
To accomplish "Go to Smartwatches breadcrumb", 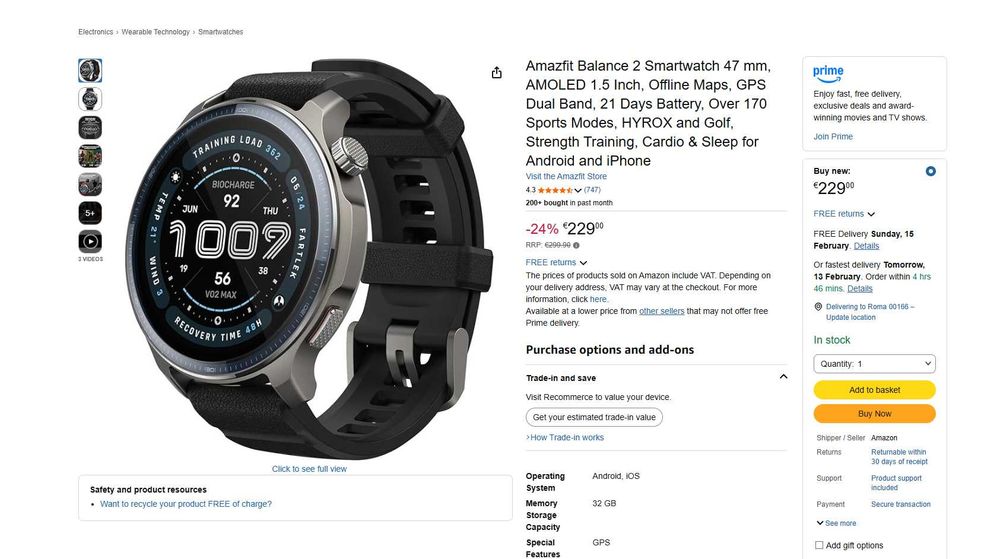I will tap(221, 32).
